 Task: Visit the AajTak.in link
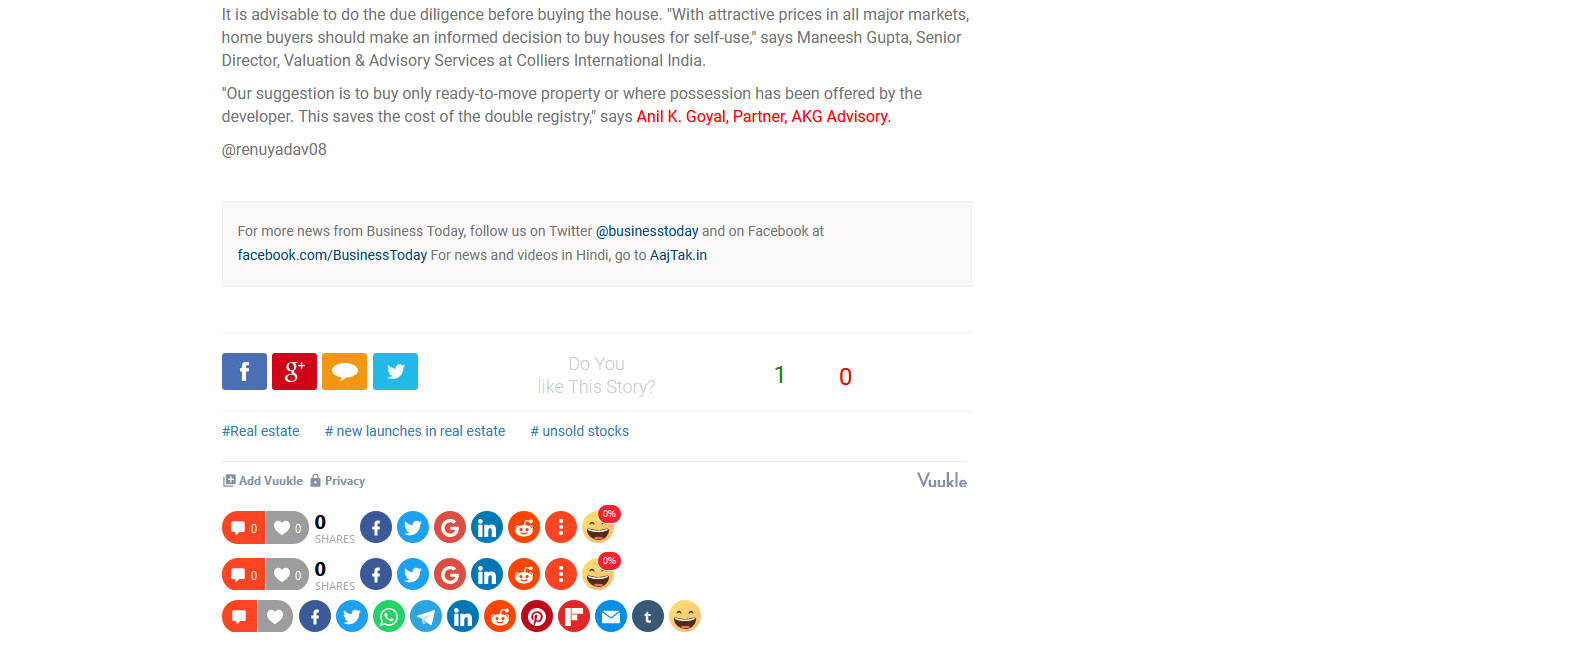click(678, 255)
